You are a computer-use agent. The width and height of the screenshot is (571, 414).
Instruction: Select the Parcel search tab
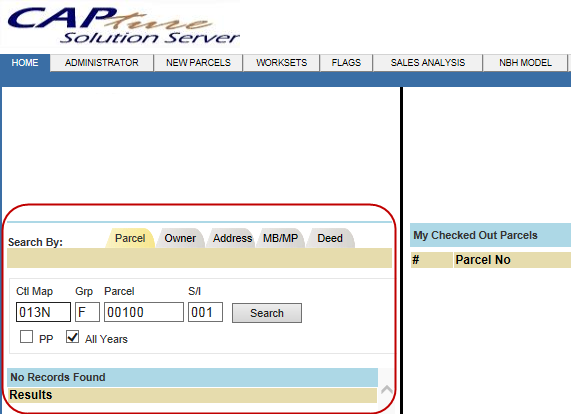coord(130,238)
